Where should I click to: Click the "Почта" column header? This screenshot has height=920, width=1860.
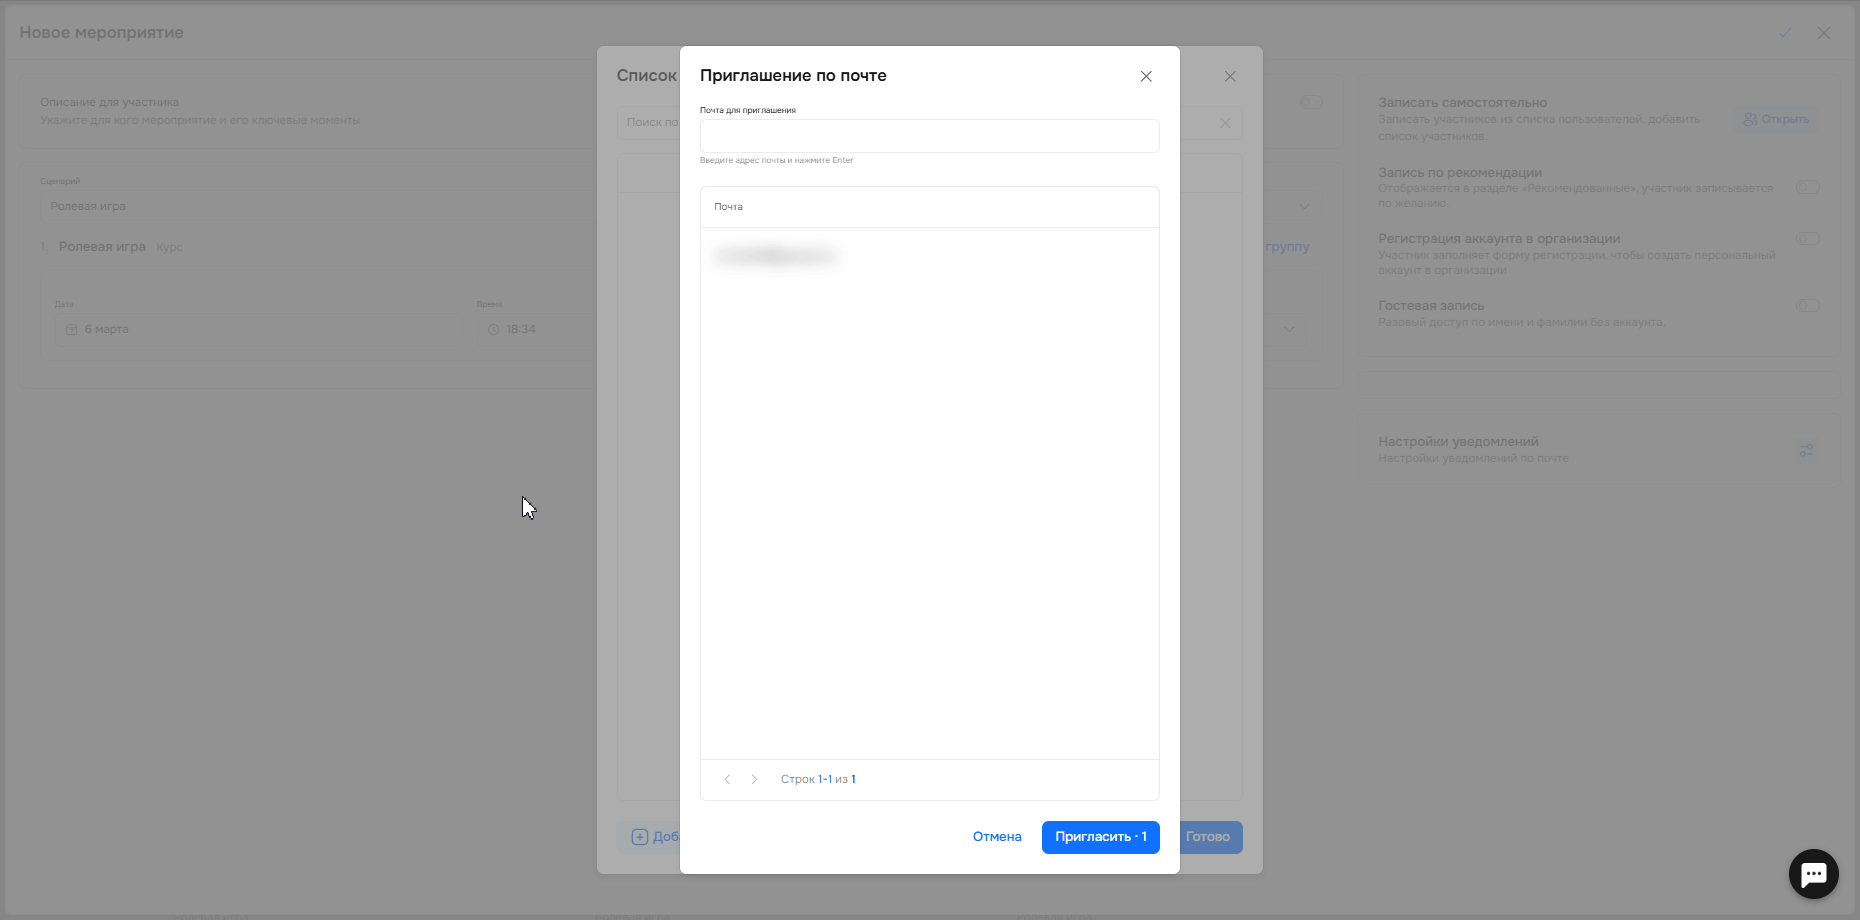[729, 207]
